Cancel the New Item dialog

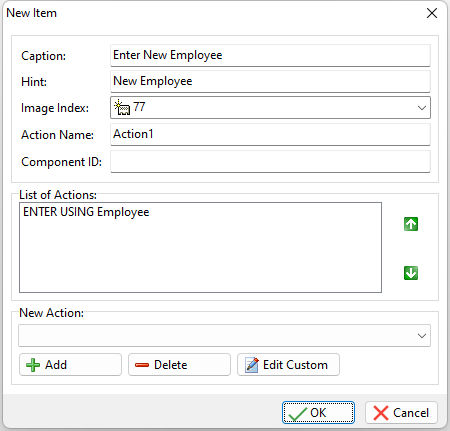click(x=401, y=413)
